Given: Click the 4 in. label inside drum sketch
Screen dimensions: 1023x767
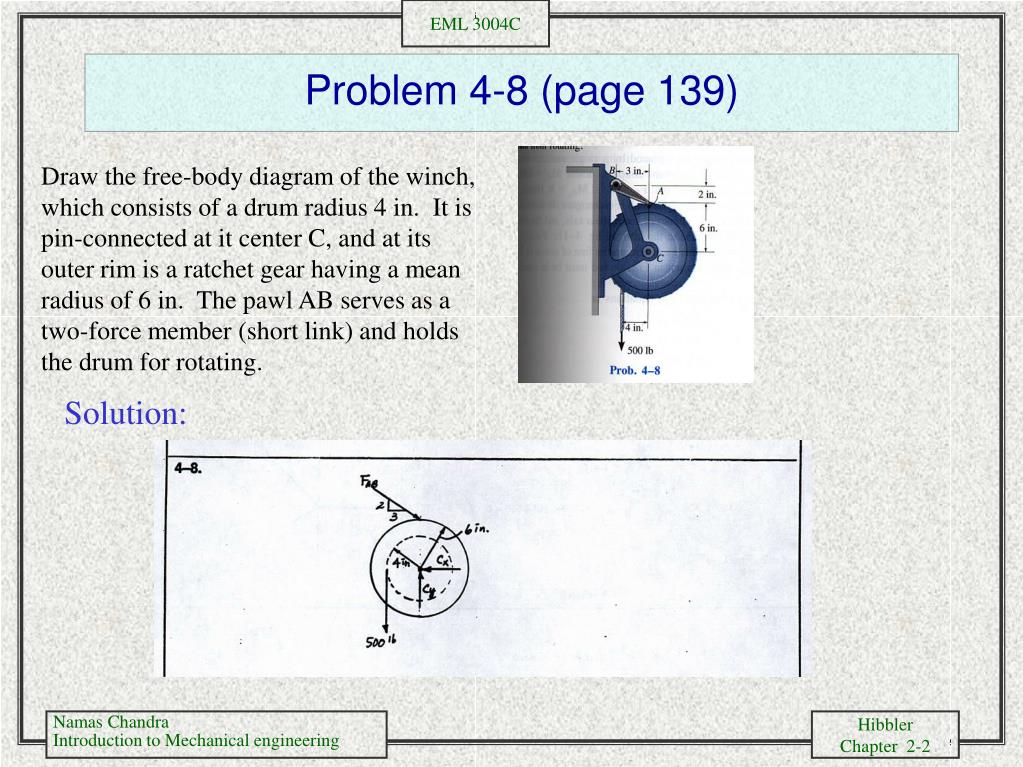Looking at the screenshot, I should click(x=401, y=562).
